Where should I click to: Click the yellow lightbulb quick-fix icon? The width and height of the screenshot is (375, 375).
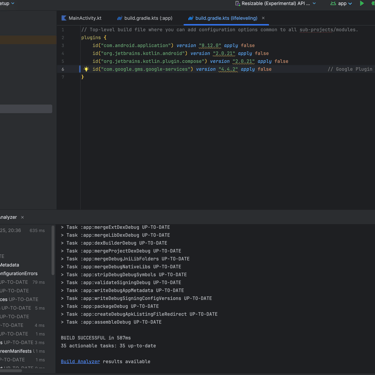86,69
